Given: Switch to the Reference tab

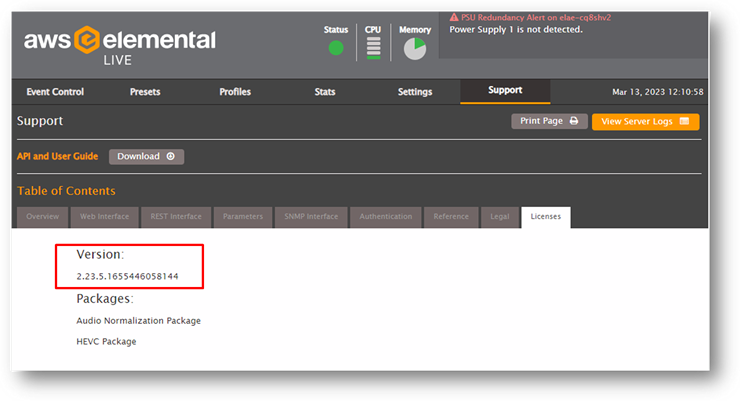Looking at the screenshot, I should click(x=451, y=217).
